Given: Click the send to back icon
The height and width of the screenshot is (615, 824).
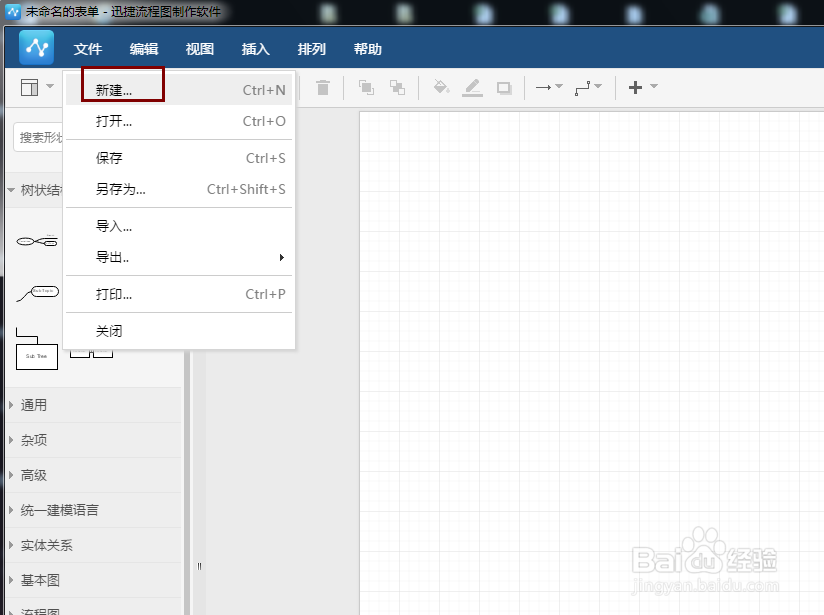Looking at the screenshot, I should (x=397, y=87).
